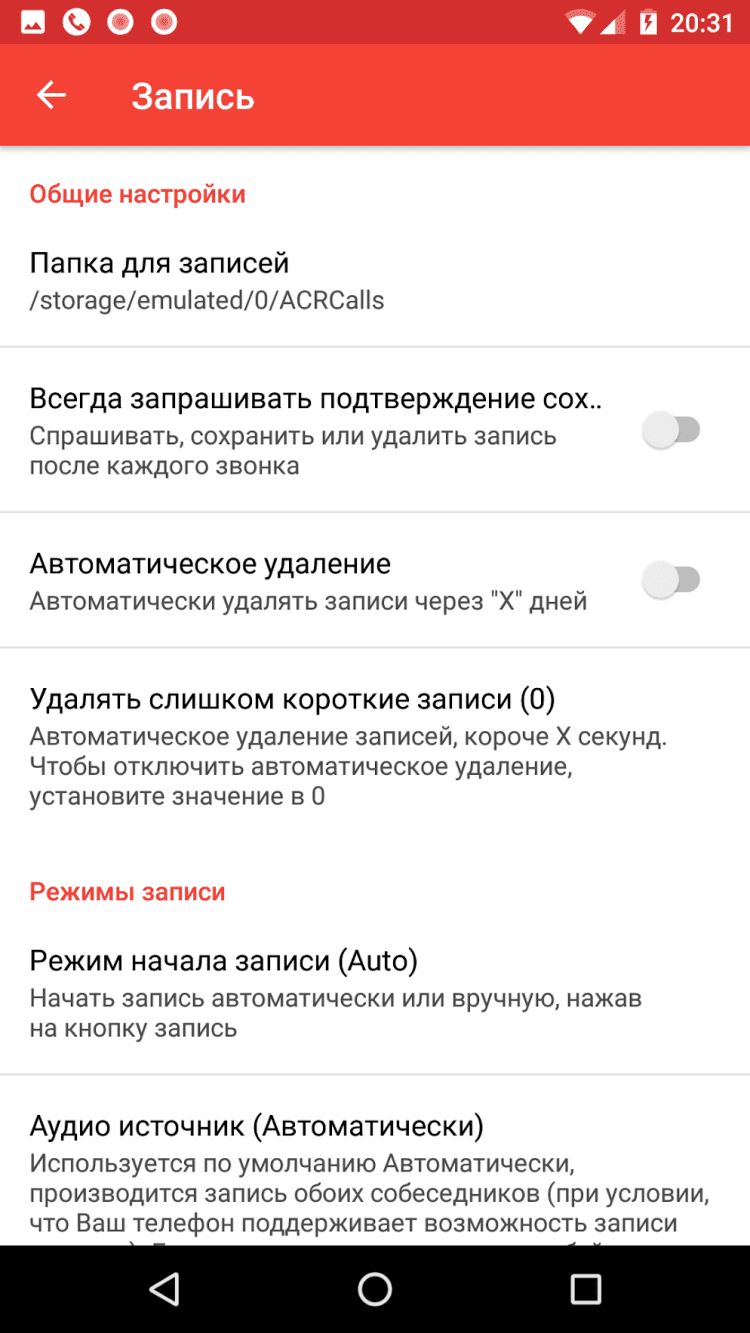Open the Папка для записей folder setting
The width and height of the screenshot is (750, 1333).
(375, 280)
